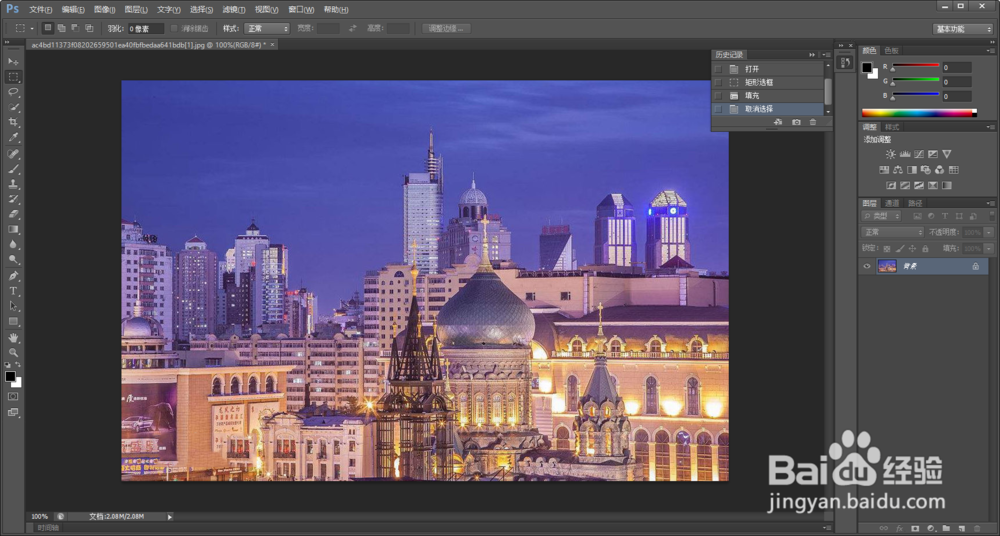Add a Color Balance adjustment
The image size is (1000, 536).
pyautogui.click(x=898, y=170)
